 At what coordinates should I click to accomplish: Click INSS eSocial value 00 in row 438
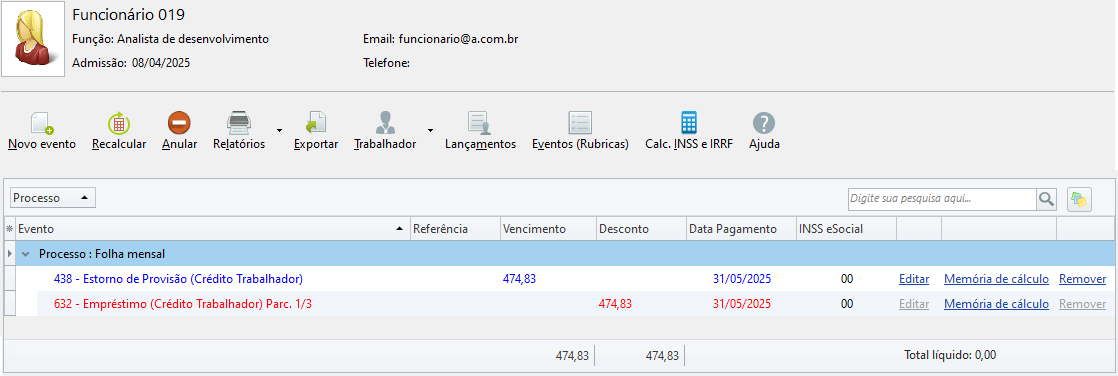click(x=846, y=279)
